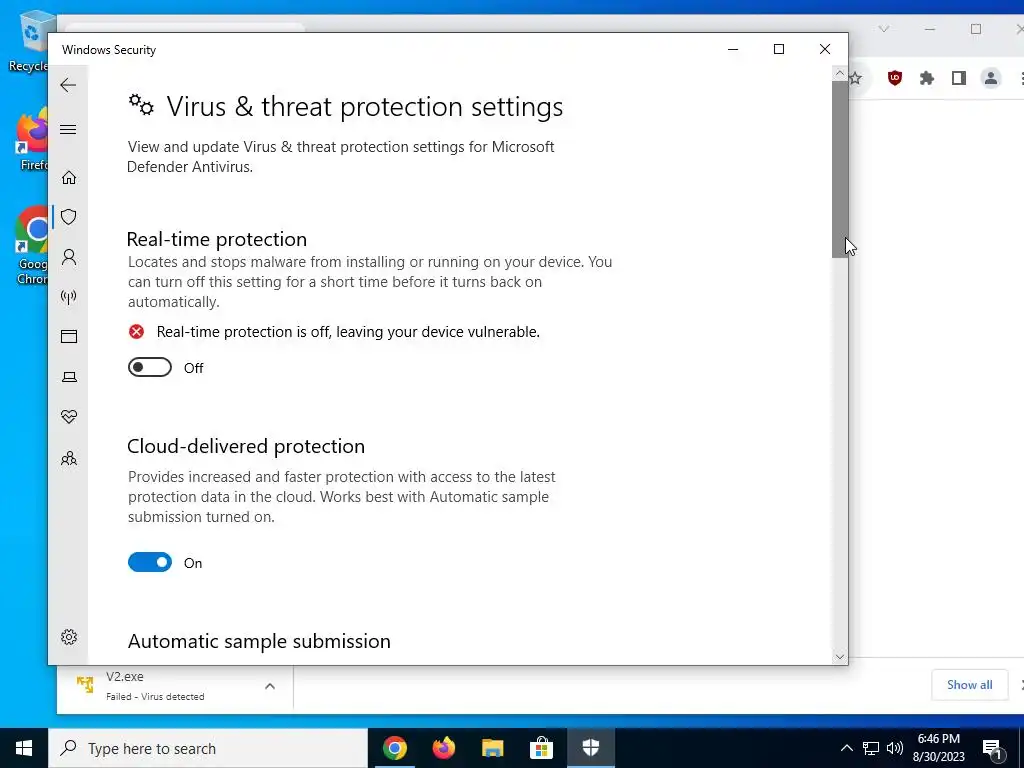This screenshot has height=768, width=1024.
Task: Click the Real-time protection heading
Action: coord(217,239)
